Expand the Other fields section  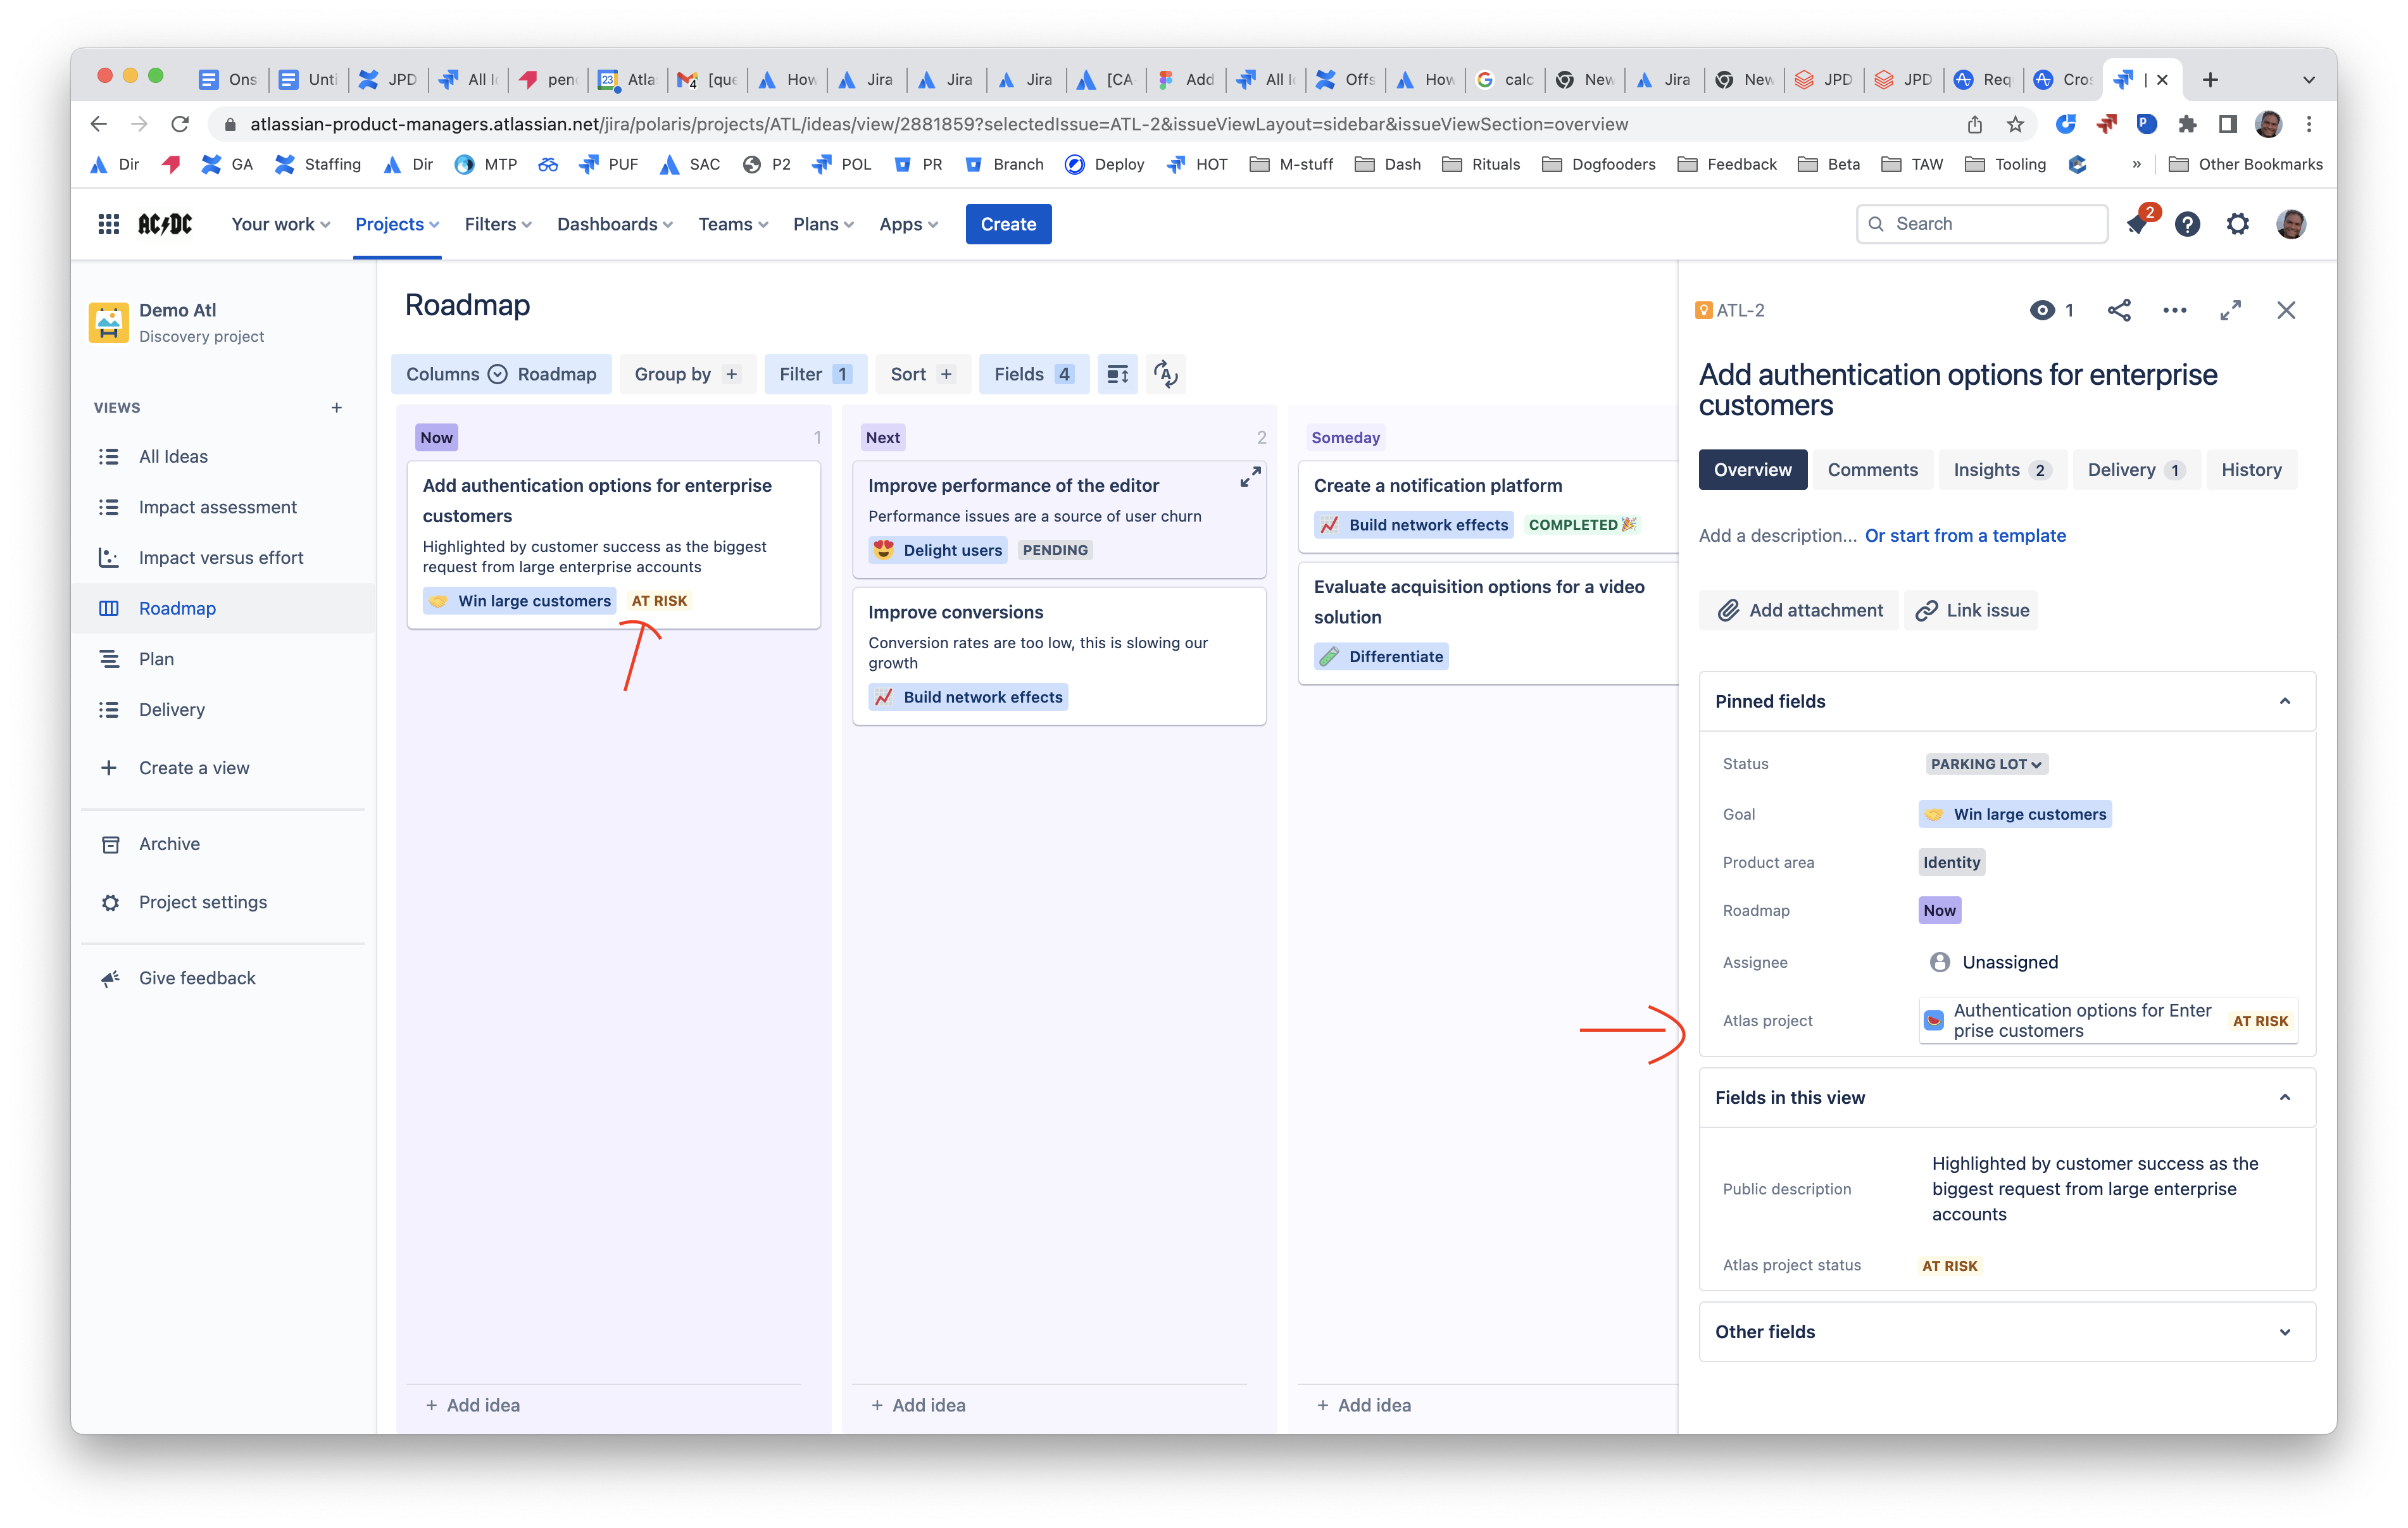[2284, 1332]
